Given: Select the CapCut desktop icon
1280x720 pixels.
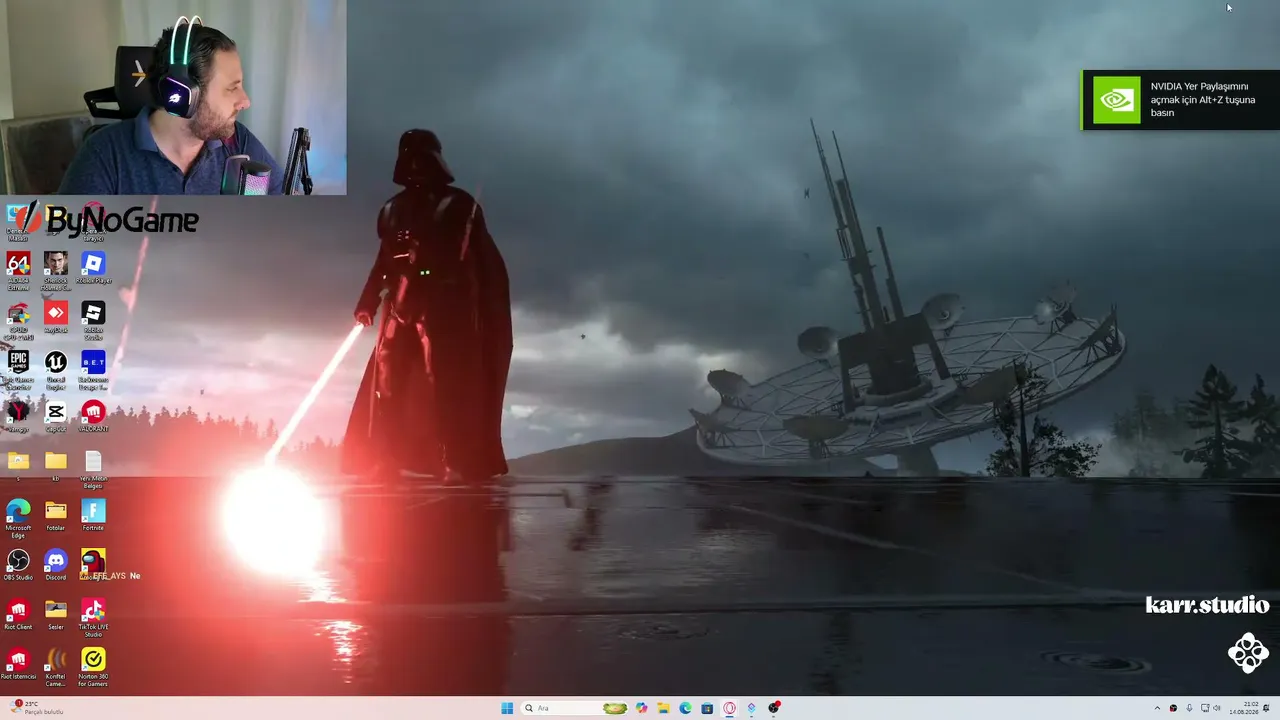Looking at the screenshot, I should 56,416.
